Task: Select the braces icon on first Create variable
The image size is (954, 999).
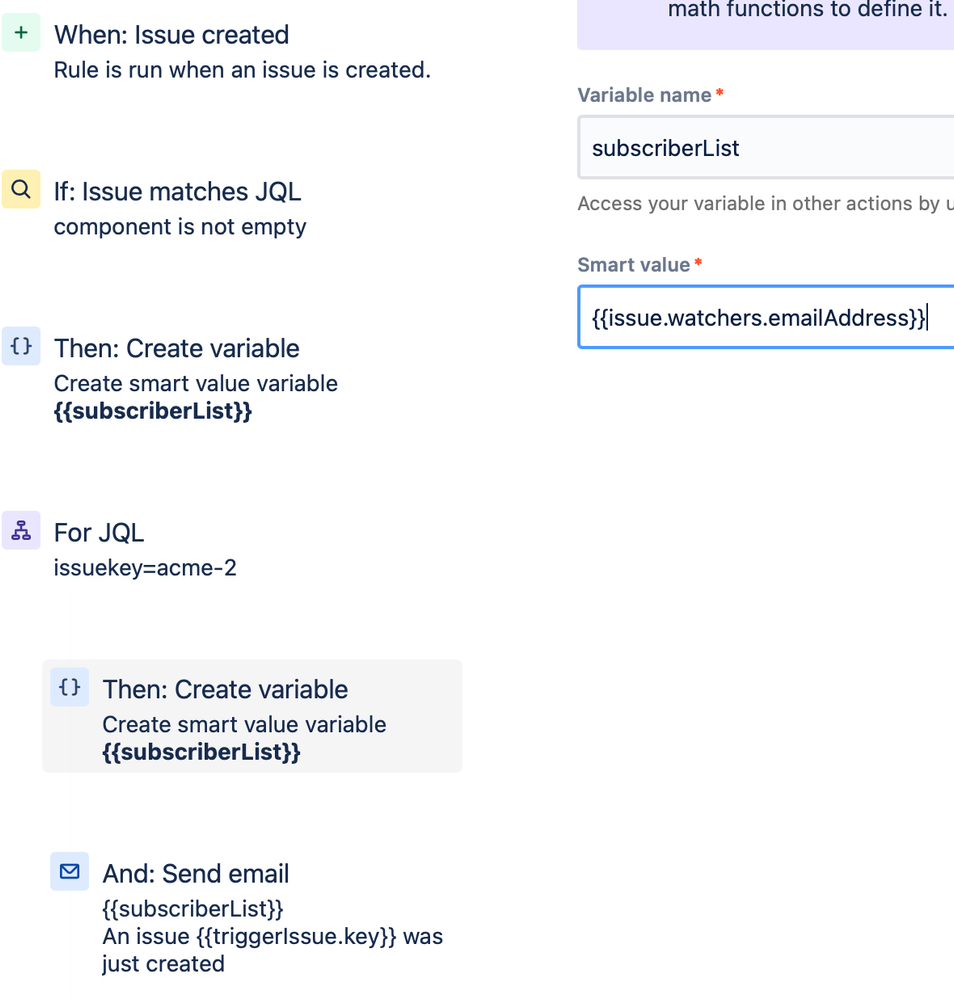Action: (21, 347)
